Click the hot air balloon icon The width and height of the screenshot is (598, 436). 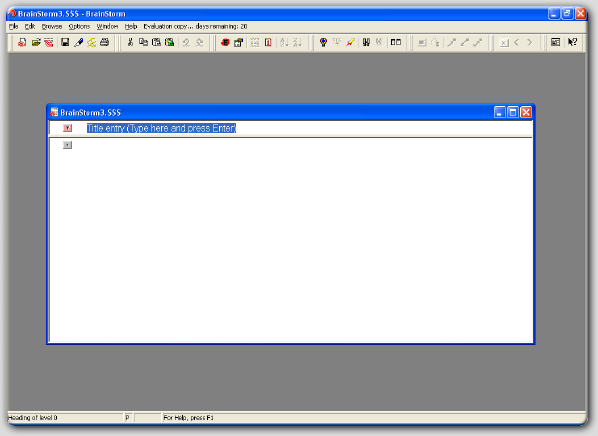323,42
